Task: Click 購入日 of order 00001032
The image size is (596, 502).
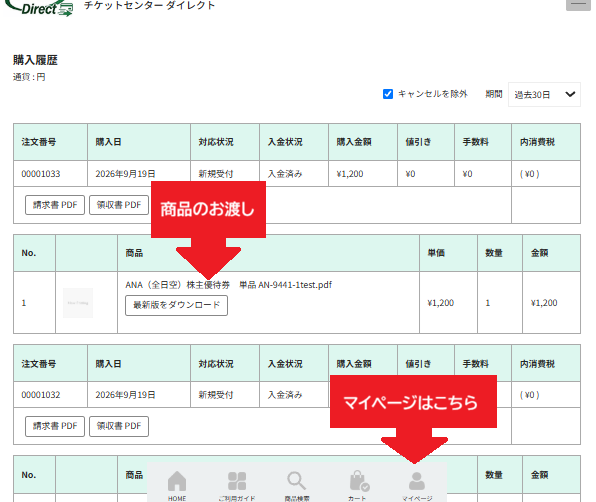Action: click(x=125, y=395)
